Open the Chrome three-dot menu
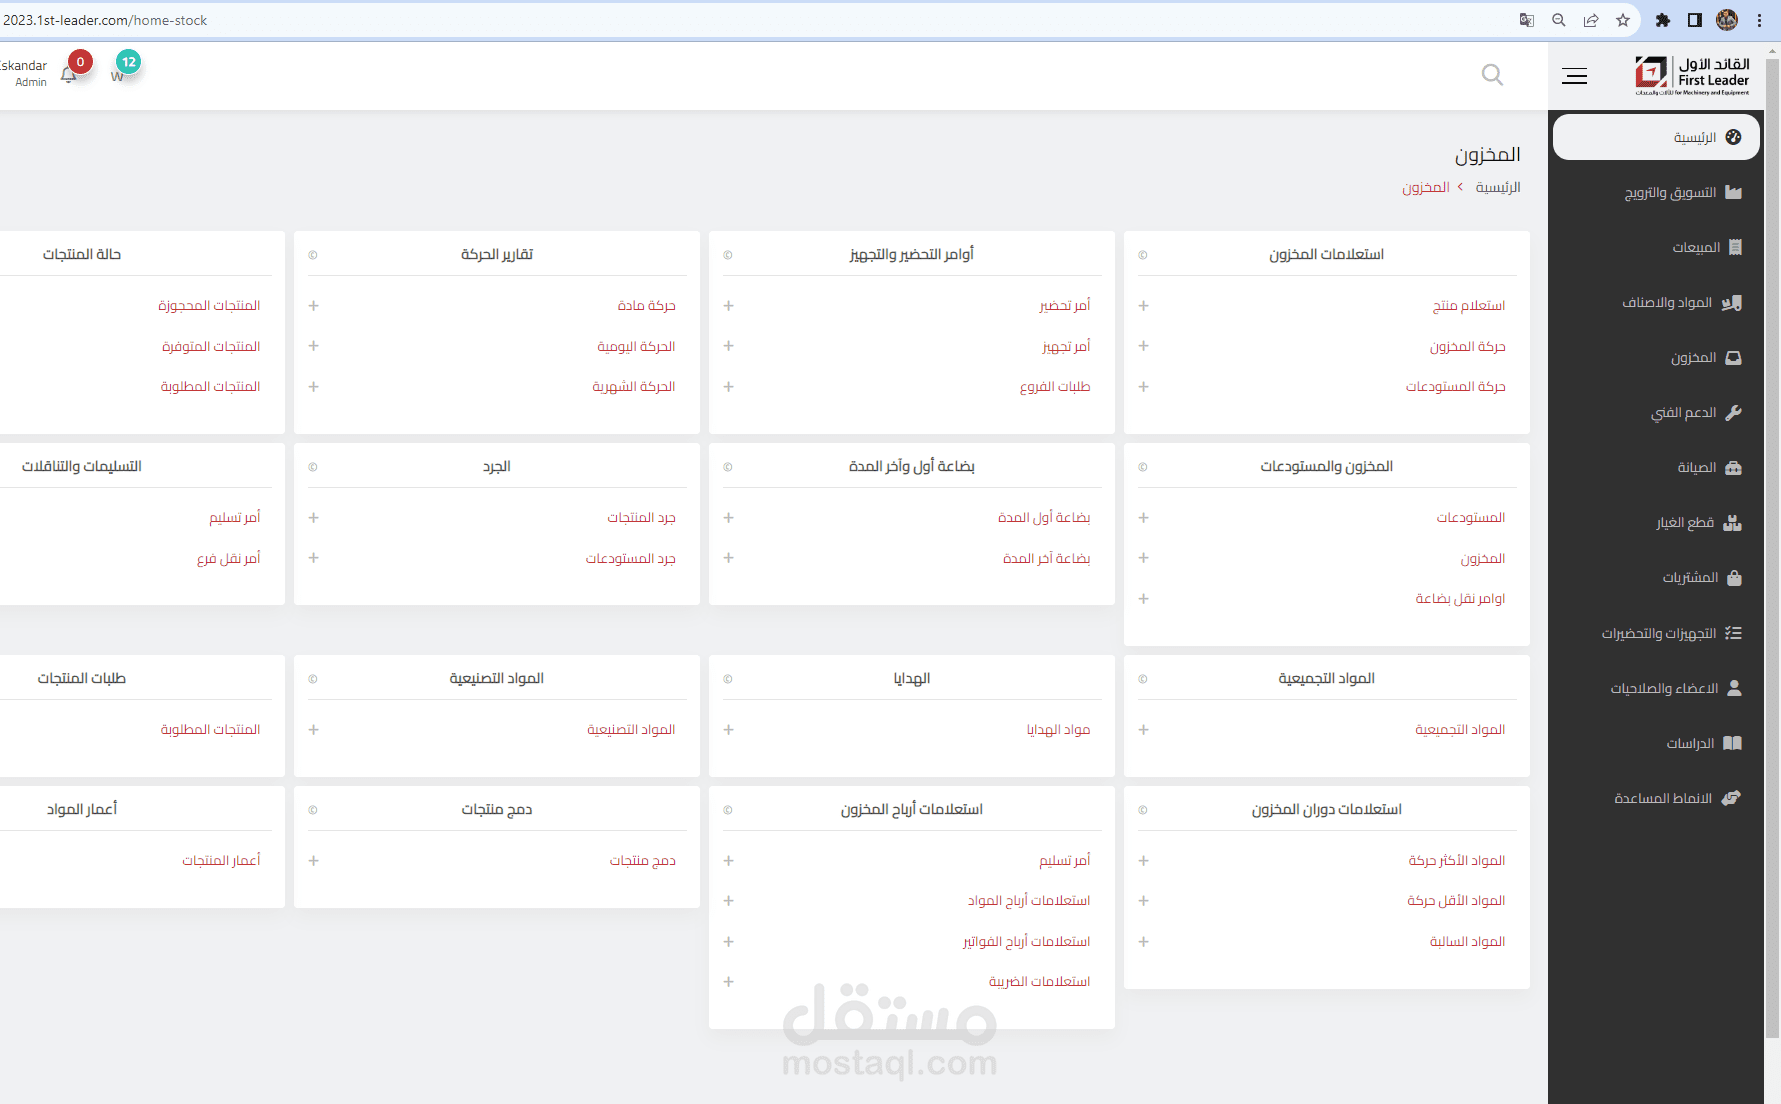1781x1104 pixels. 1759,20
